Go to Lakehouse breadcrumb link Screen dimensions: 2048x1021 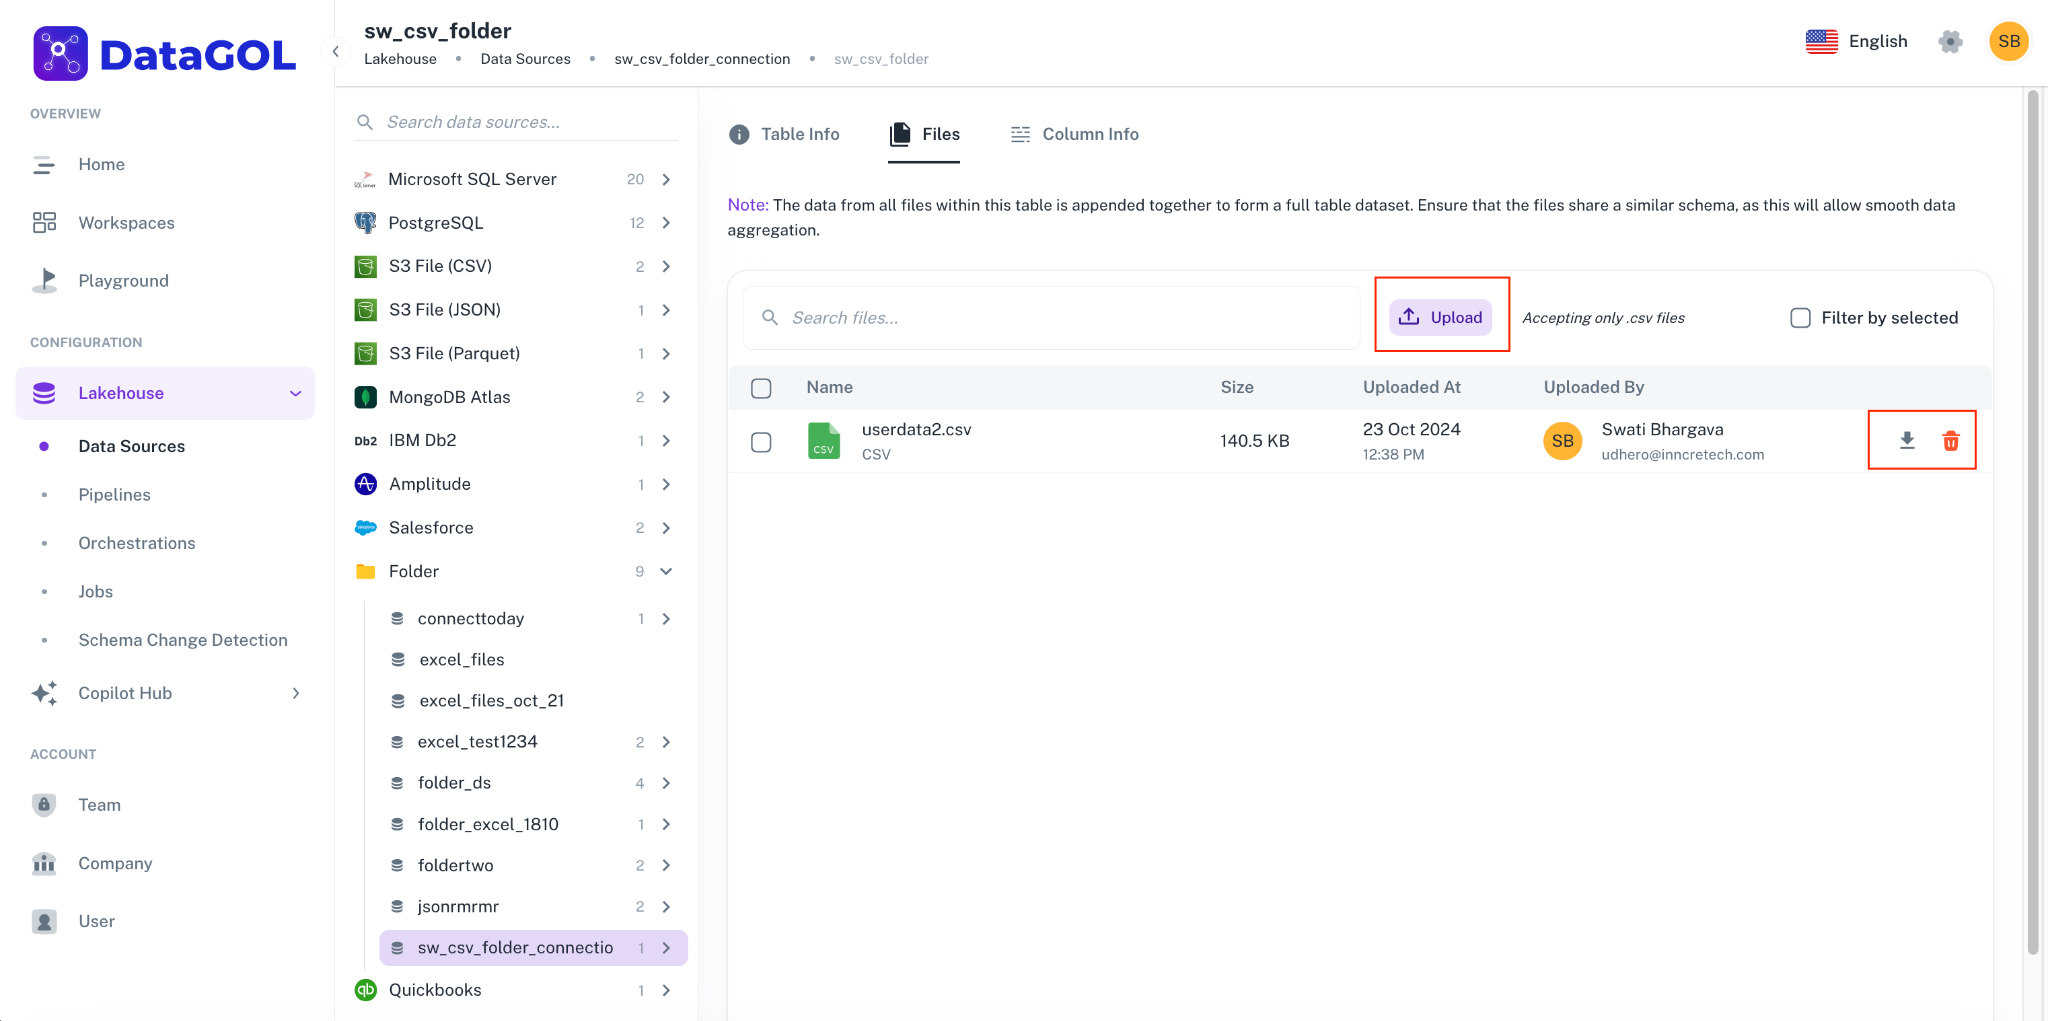pyautogui.click(x=400, y=59)
